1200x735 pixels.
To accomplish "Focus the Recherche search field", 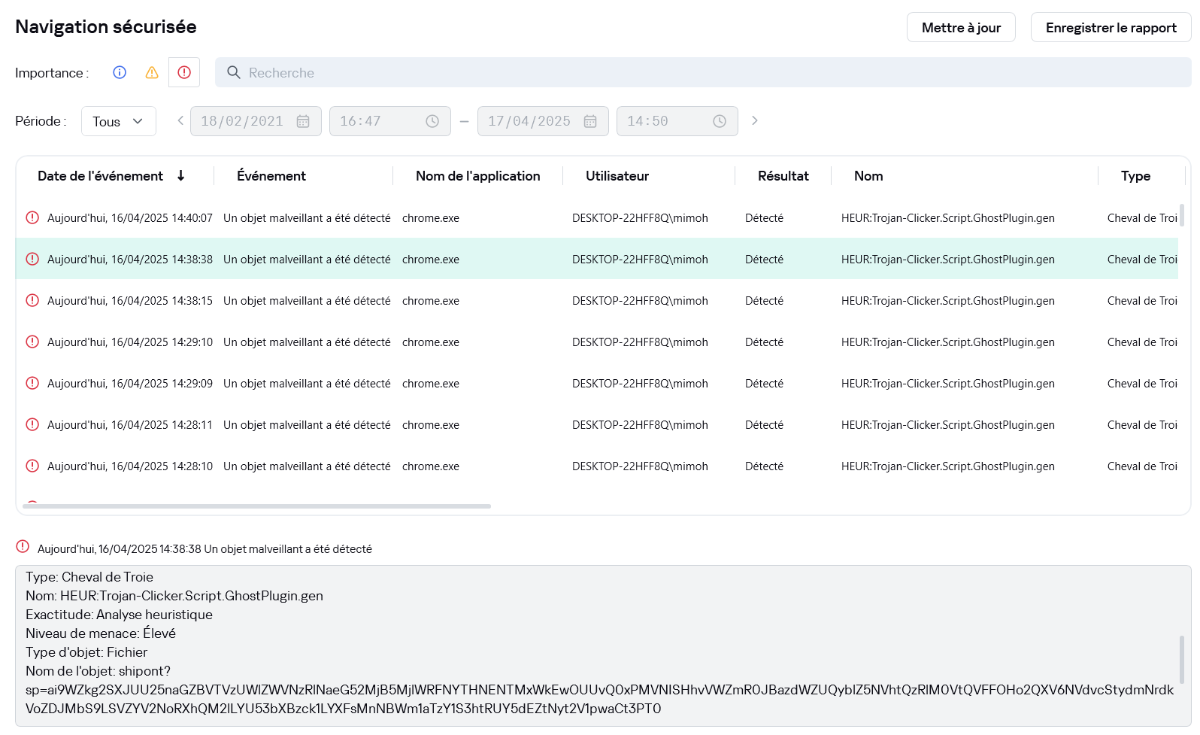I will pos(703,72).
